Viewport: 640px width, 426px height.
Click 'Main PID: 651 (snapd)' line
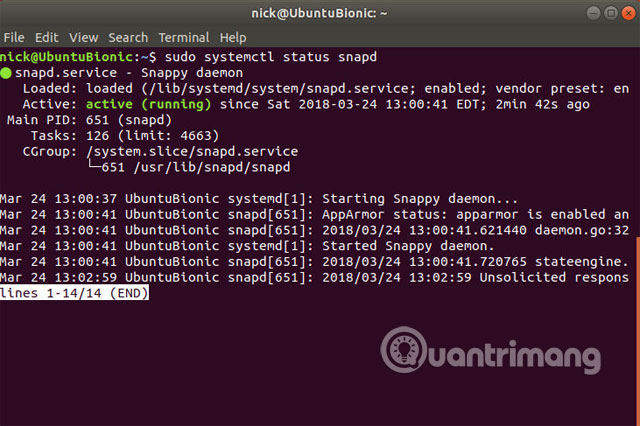click(89, 120)
